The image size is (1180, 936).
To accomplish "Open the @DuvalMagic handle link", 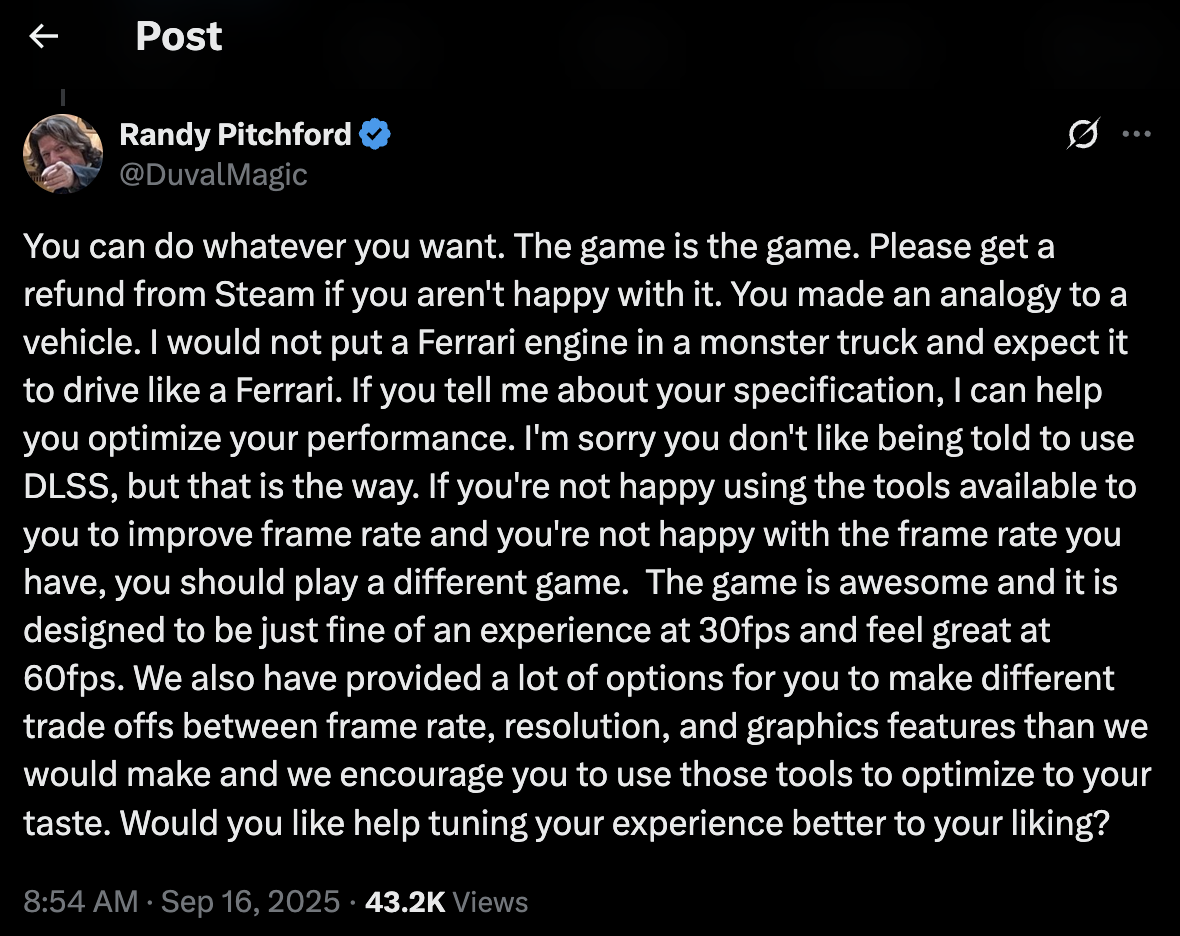I will click(213, 174).
